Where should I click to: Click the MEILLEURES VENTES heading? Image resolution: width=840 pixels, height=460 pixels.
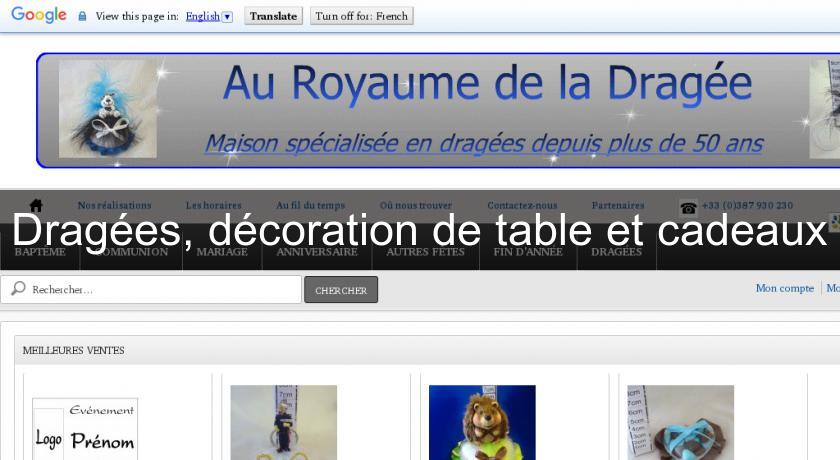[73, 350]
